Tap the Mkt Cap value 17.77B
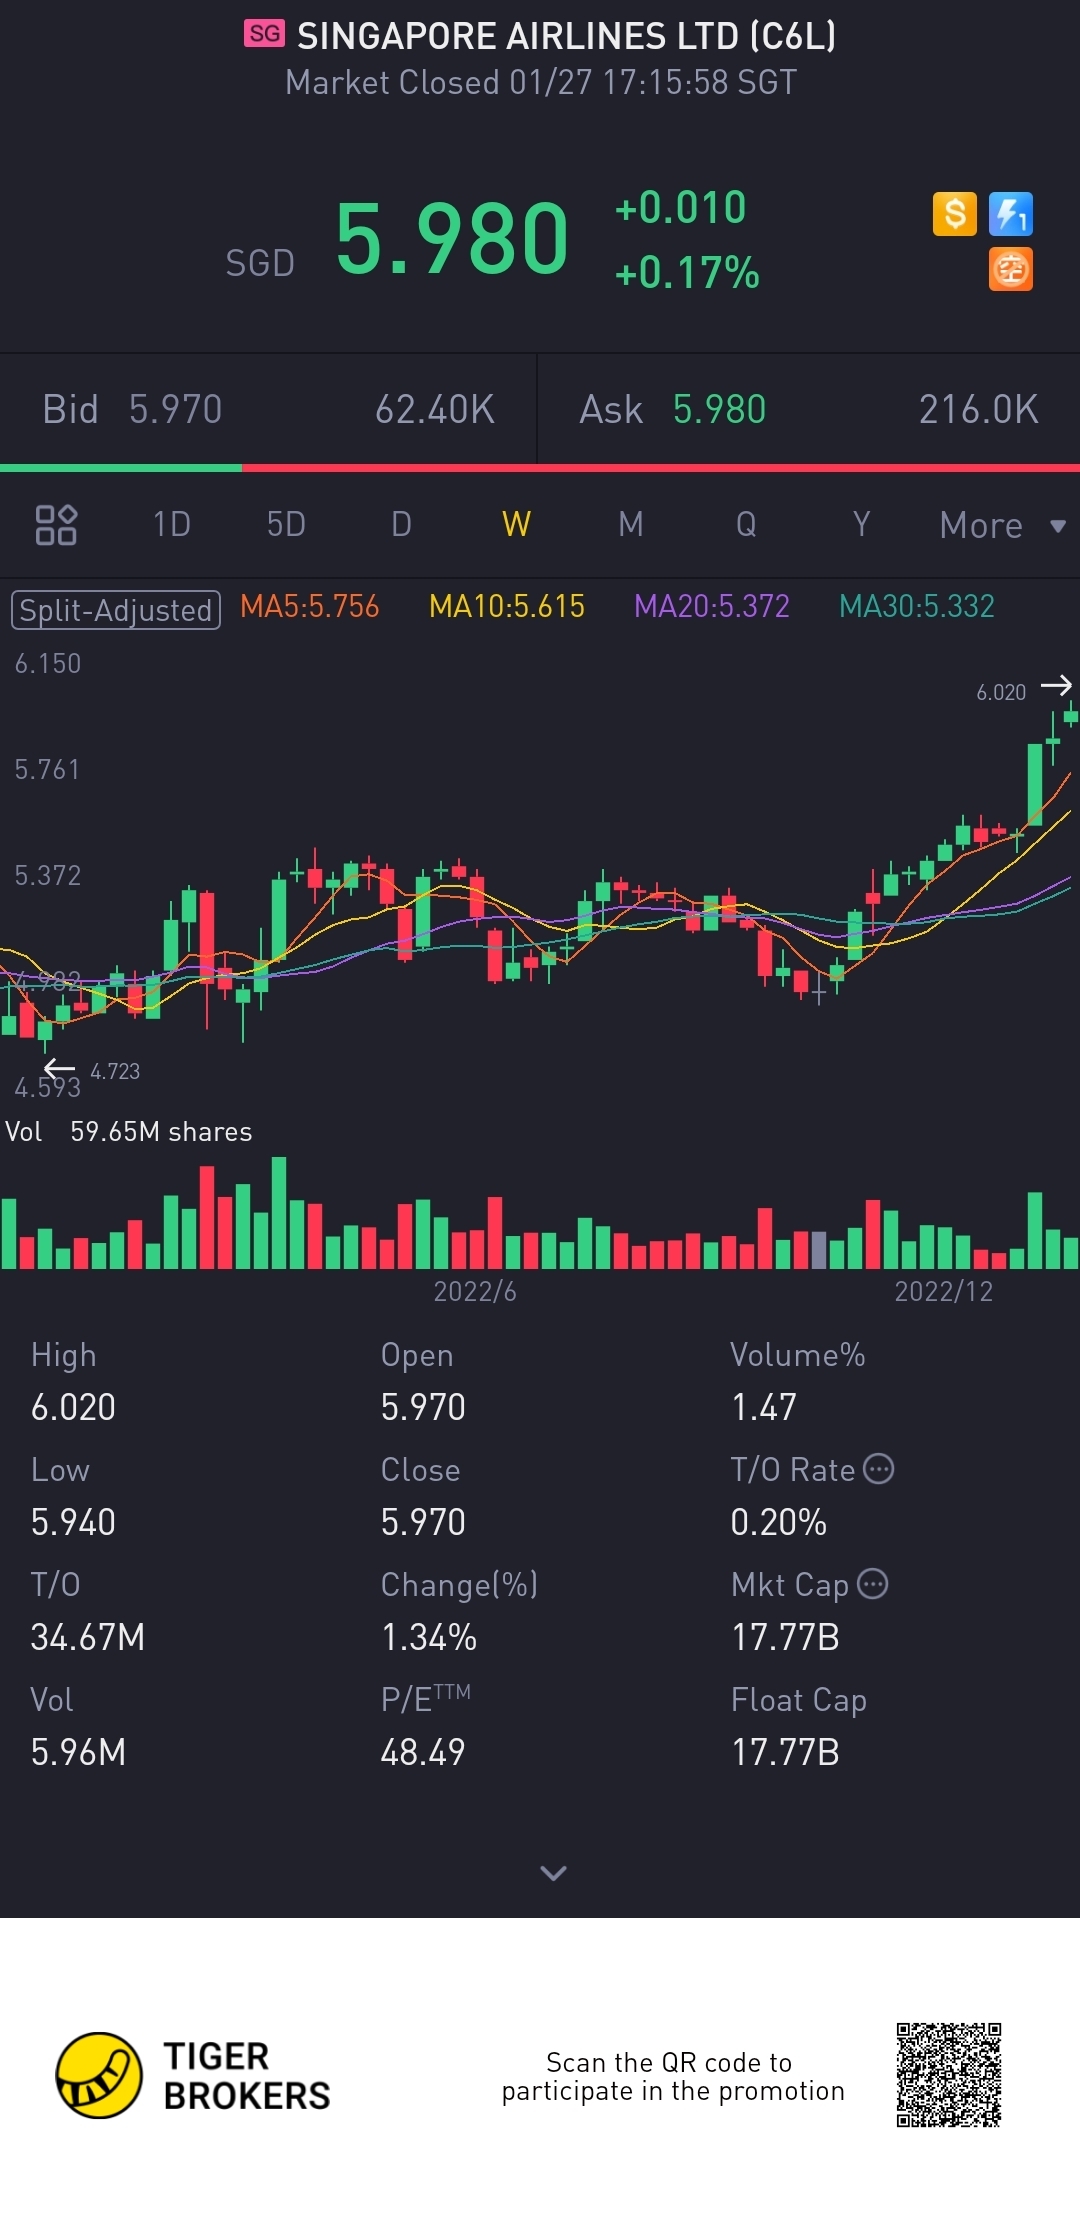This screenshot has width=1080, height=2234. pyautogui.click(x=785, y=1637)
